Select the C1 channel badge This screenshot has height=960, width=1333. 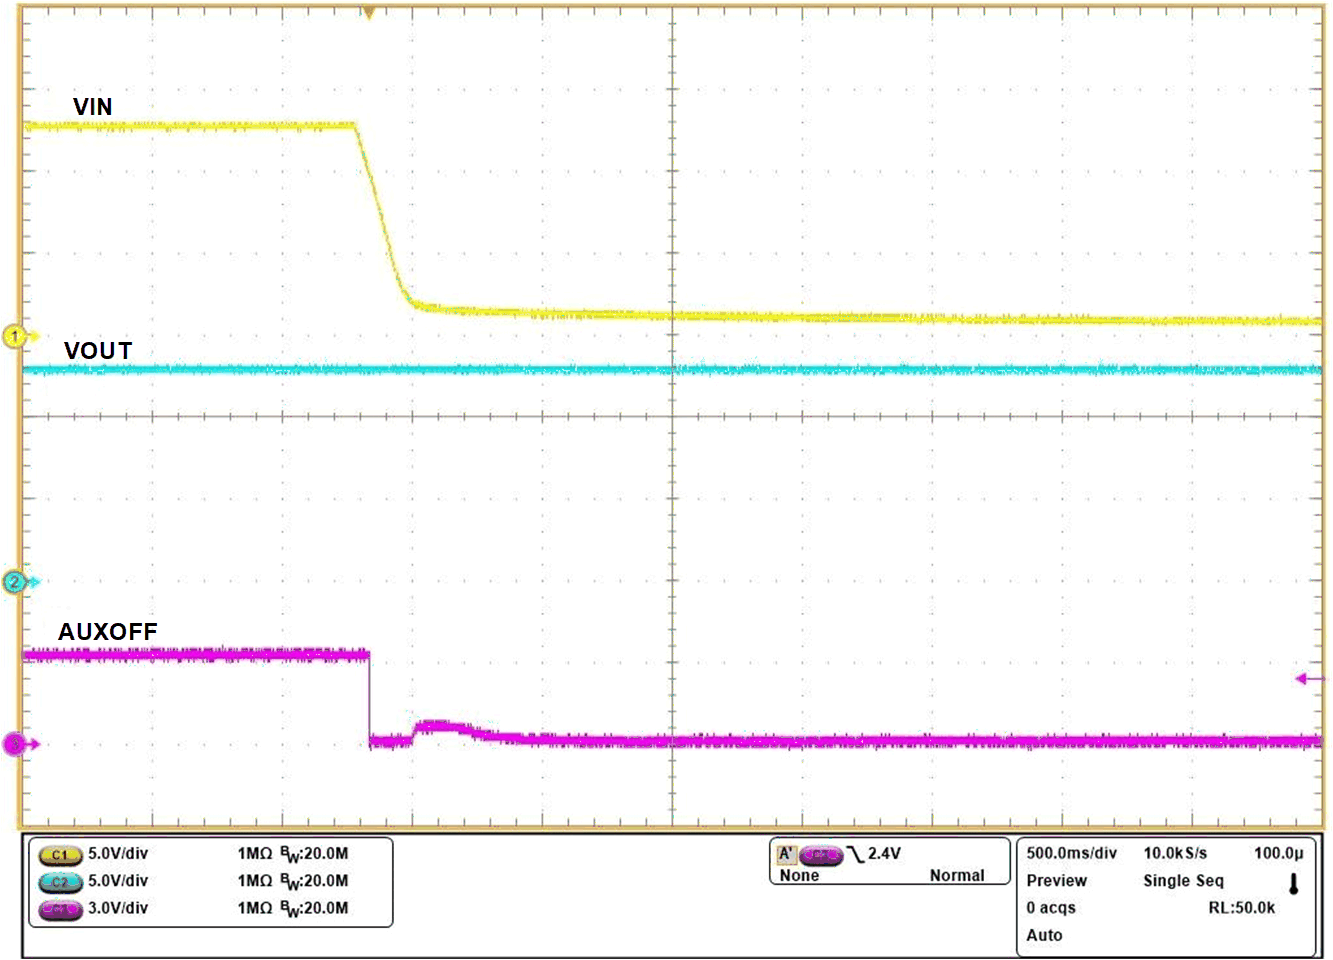pos(58,856)
